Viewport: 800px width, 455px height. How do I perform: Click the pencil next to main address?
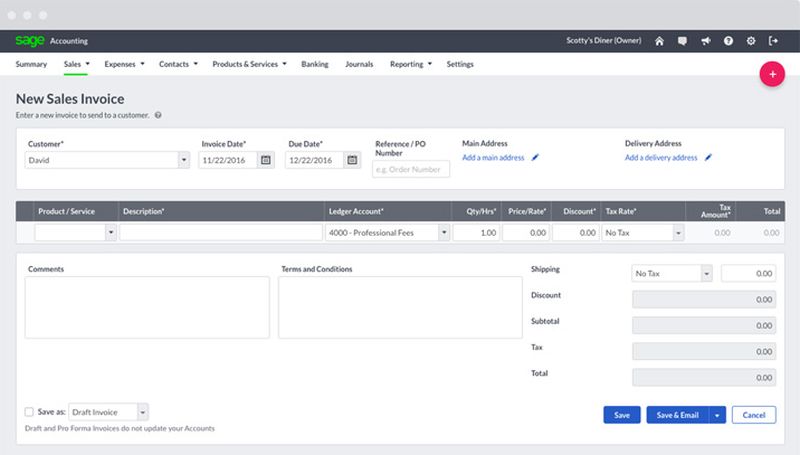pos(535,158)
